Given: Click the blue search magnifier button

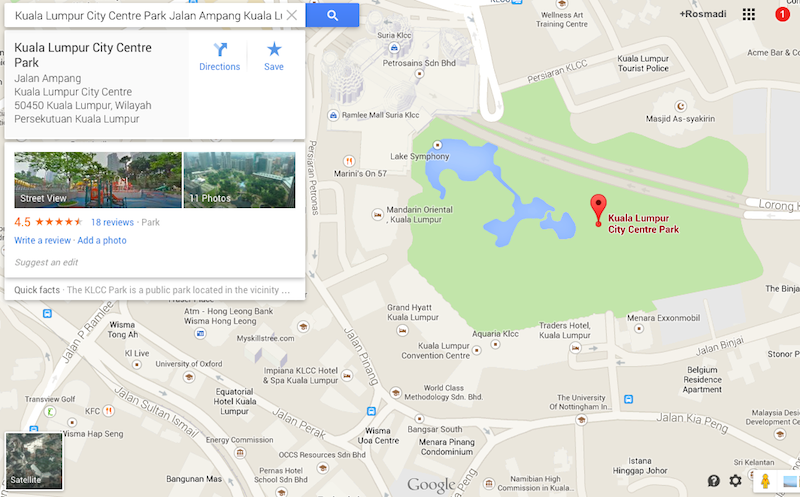Looking at the screenshot, I should click(x=332, y=15).
